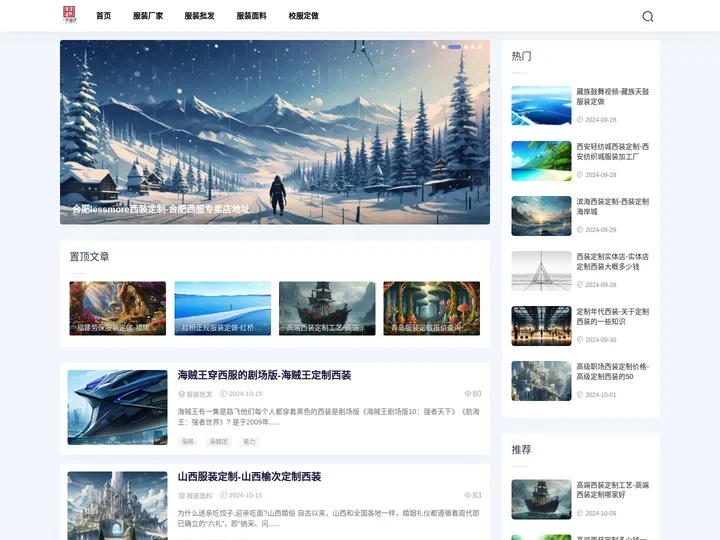Click clock icon under 西装定制实体店 article
The image size is (720, 540).
tap(579, 285)
